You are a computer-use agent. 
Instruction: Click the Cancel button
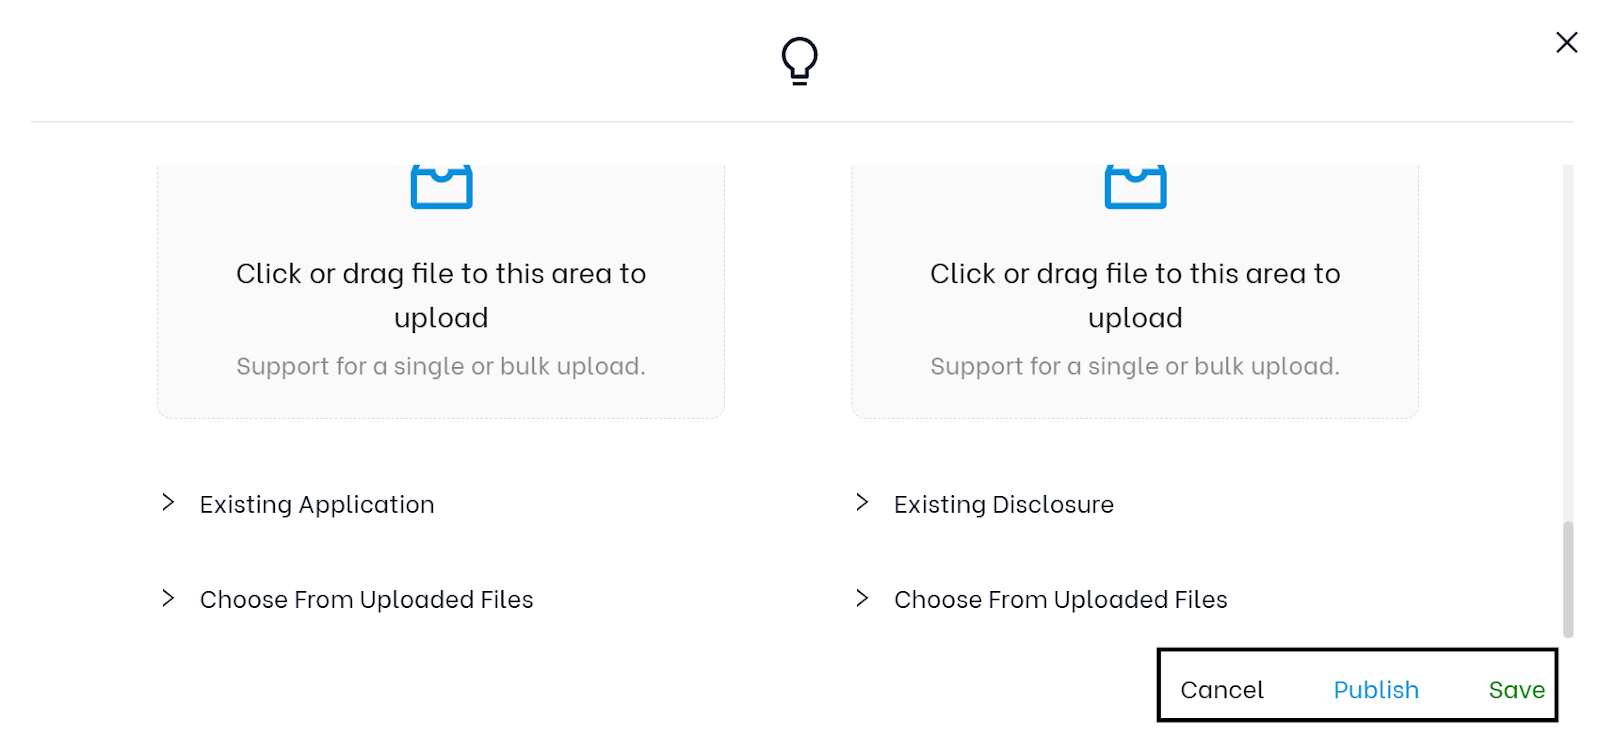coord(1221,690)
